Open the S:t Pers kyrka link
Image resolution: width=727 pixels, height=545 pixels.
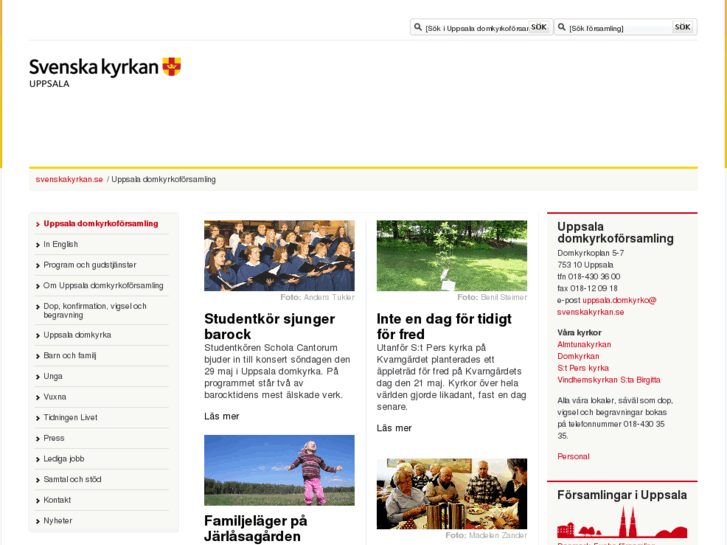tap(583, 368)
